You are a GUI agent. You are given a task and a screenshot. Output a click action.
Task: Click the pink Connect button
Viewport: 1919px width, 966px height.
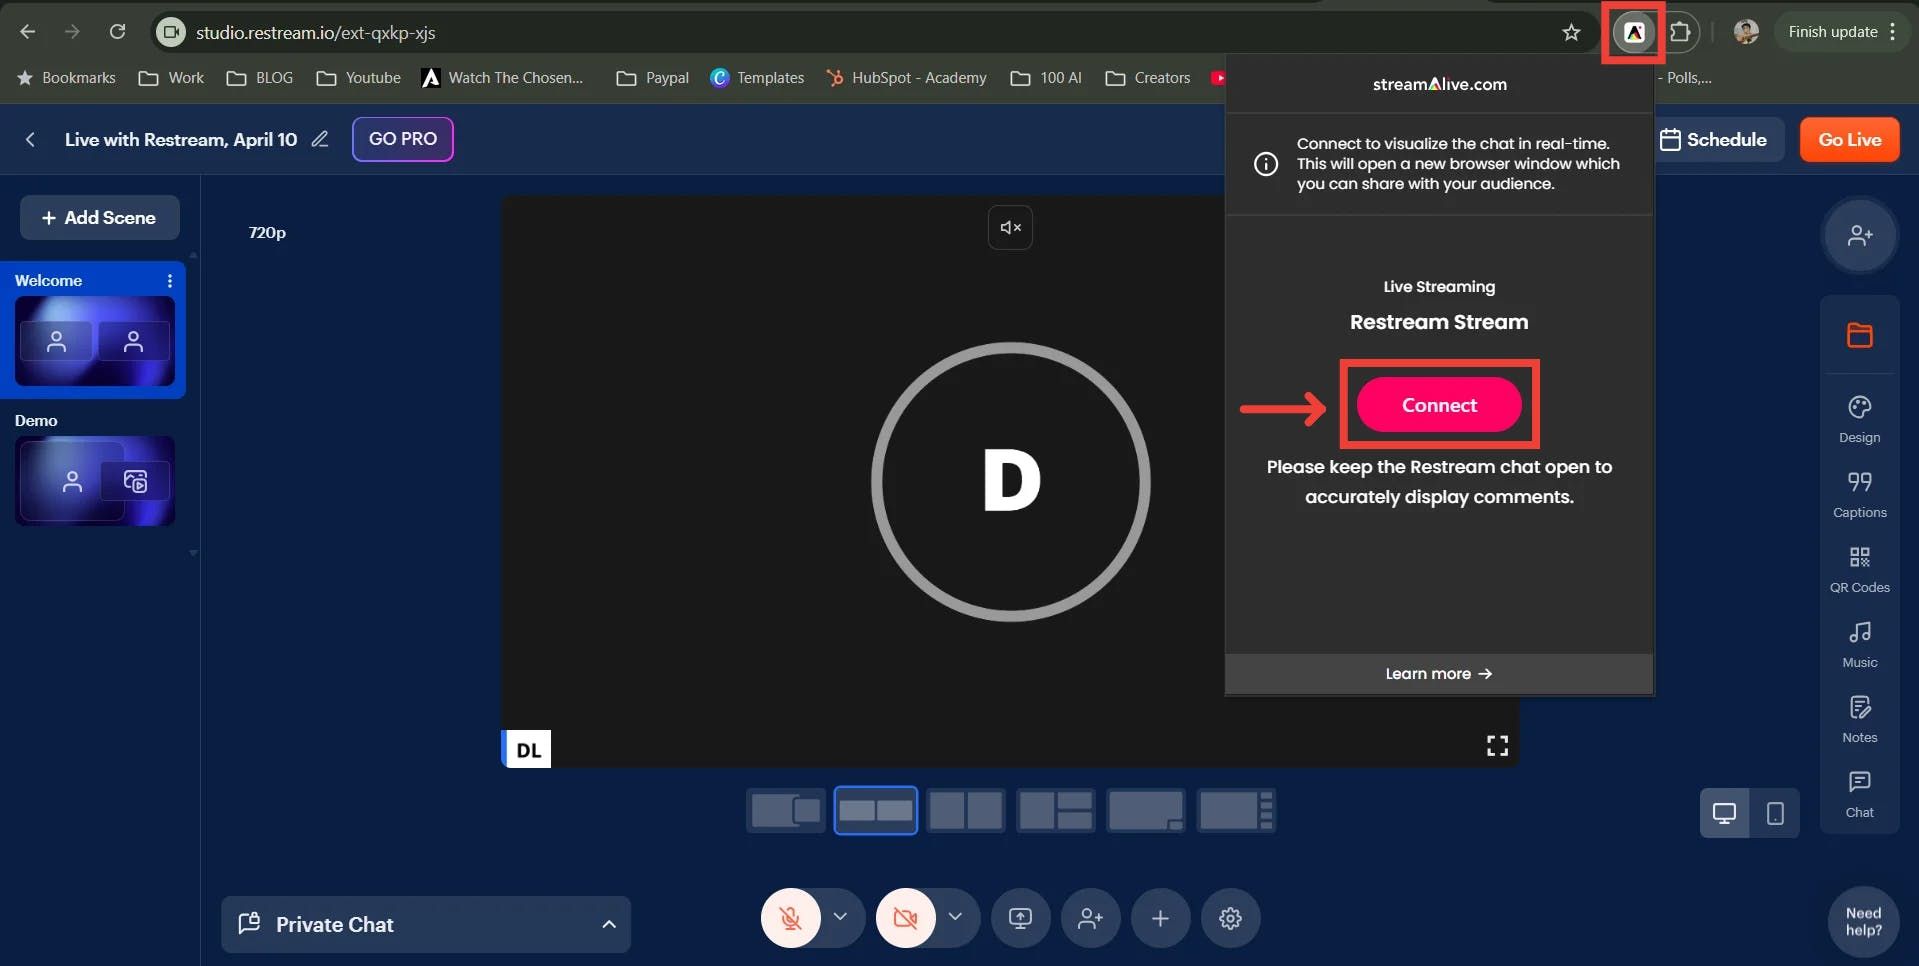[1439, 405]
